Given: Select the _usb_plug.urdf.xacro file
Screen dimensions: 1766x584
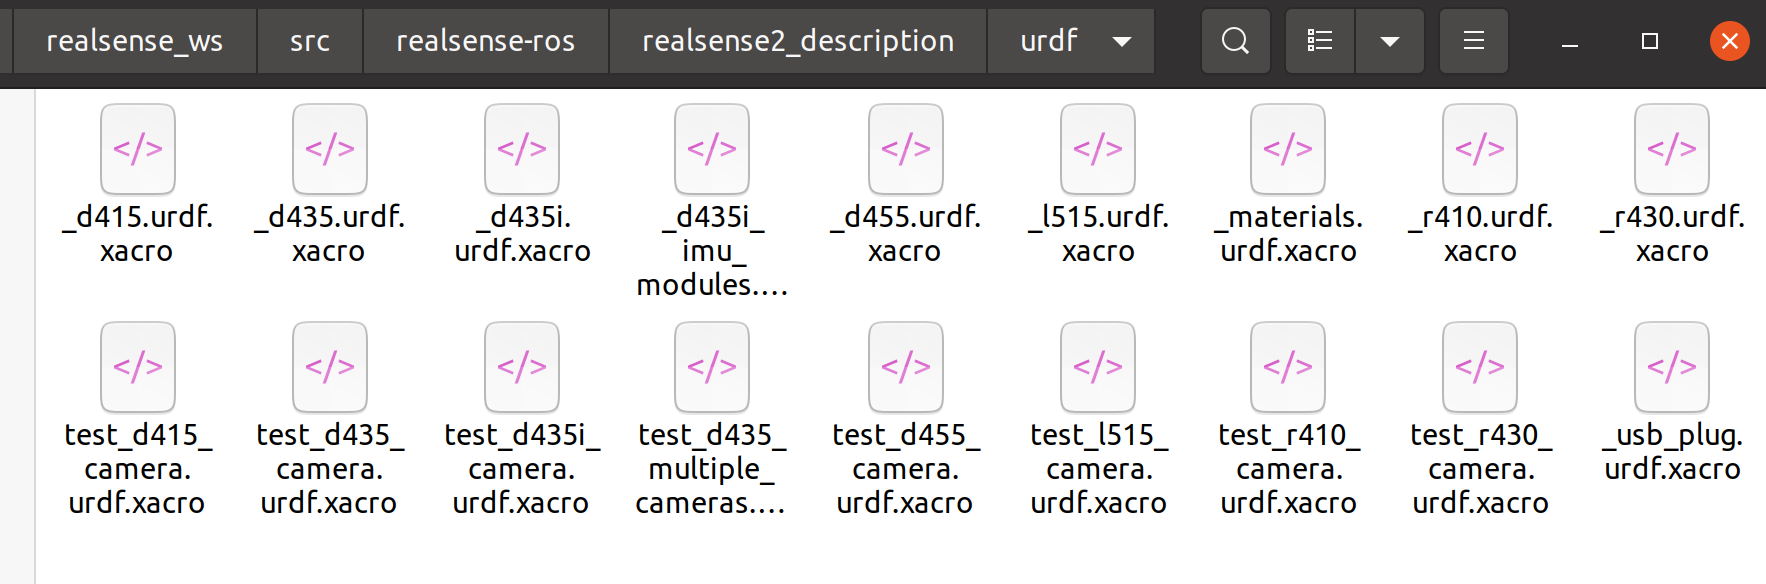Looking at the screenshot, I should [x=1672, y=367].
